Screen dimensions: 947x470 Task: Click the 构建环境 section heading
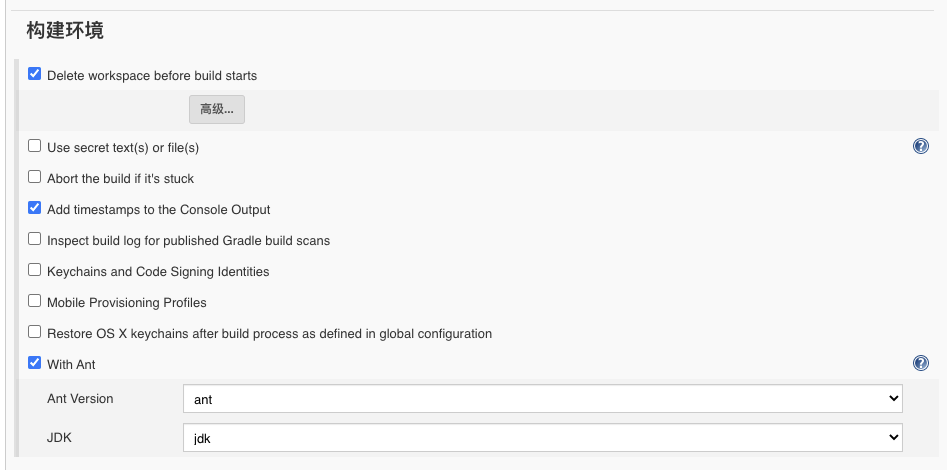(65, 30)
